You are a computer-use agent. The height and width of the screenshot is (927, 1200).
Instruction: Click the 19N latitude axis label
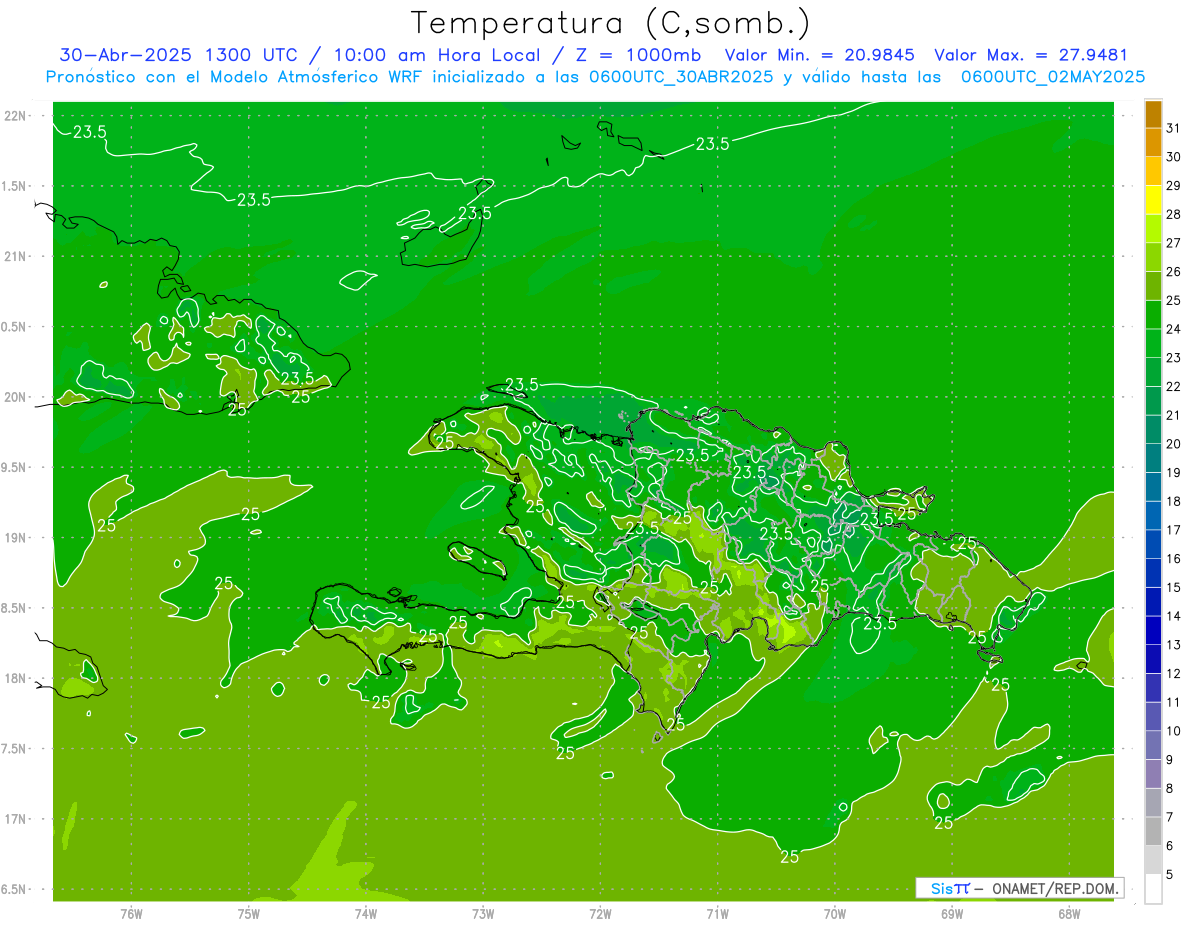pos(15,537)
